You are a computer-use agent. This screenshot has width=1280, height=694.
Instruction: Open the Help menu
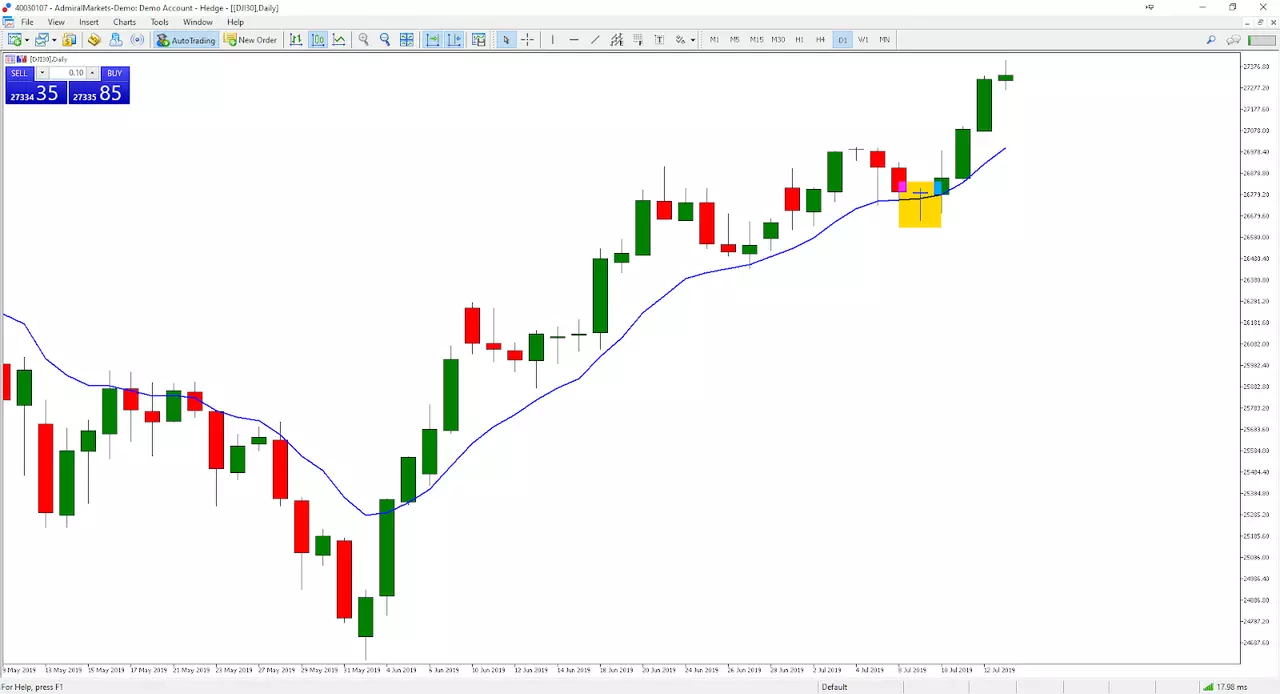click(x=235, y=22)
